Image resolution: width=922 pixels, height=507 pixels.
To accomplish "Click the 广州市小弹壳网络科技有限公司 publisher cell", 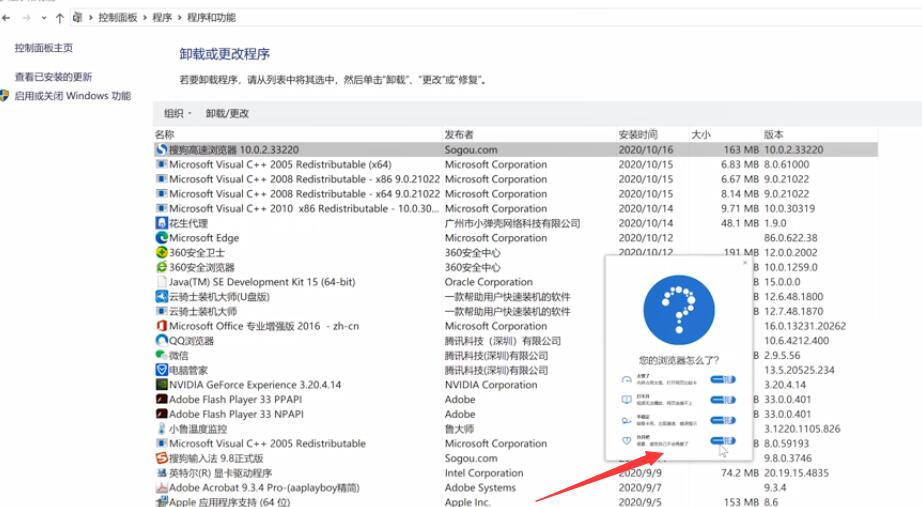I will pyautogui.click(x=512, y=223).
